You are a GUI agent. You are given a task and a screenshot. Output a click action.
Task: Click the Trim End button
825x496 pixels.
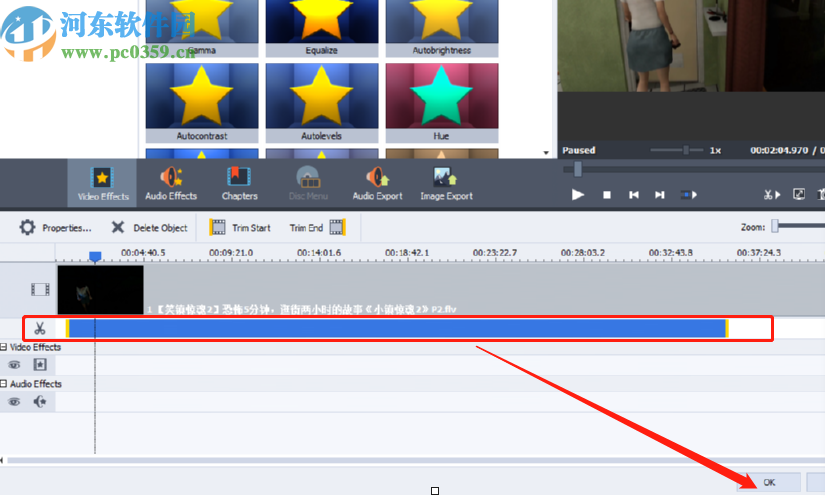click(317, 228)
